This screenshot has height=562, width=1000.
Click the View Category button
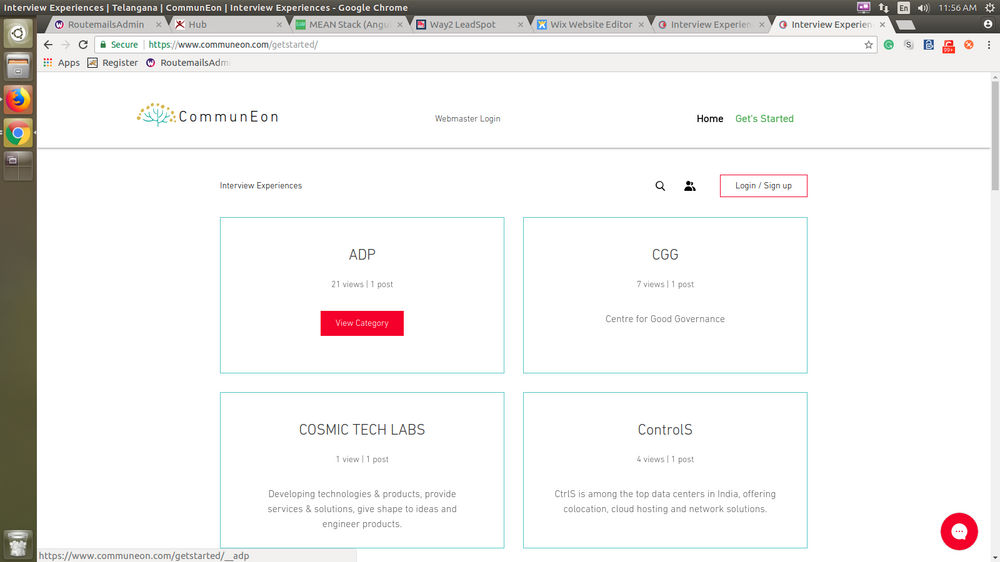point(362,323)
